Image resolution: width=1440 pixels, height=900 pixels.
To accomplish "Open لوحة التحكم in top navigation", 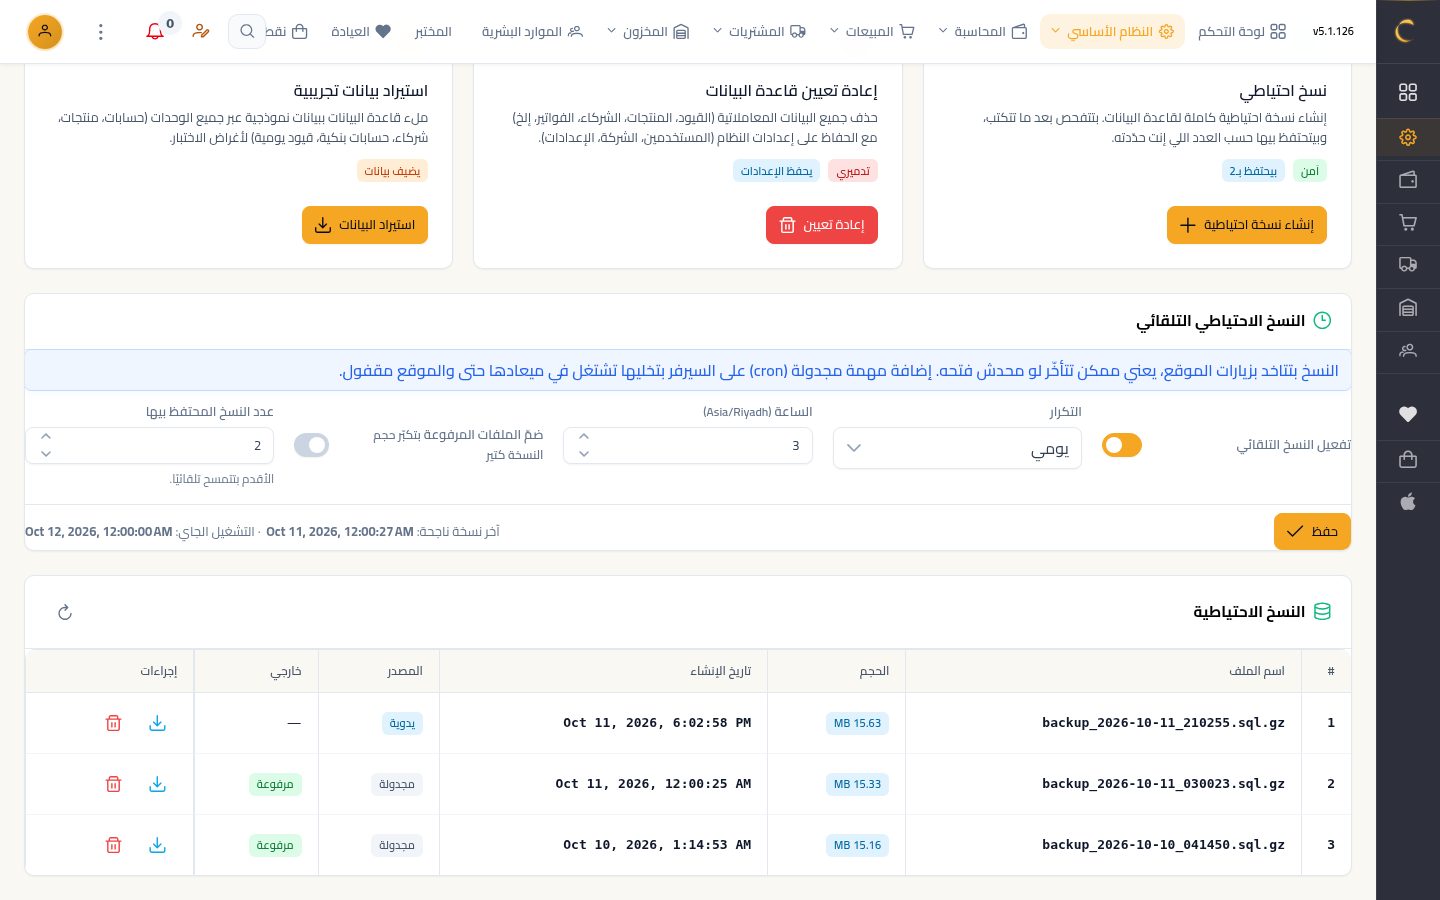I will 1241,32.
